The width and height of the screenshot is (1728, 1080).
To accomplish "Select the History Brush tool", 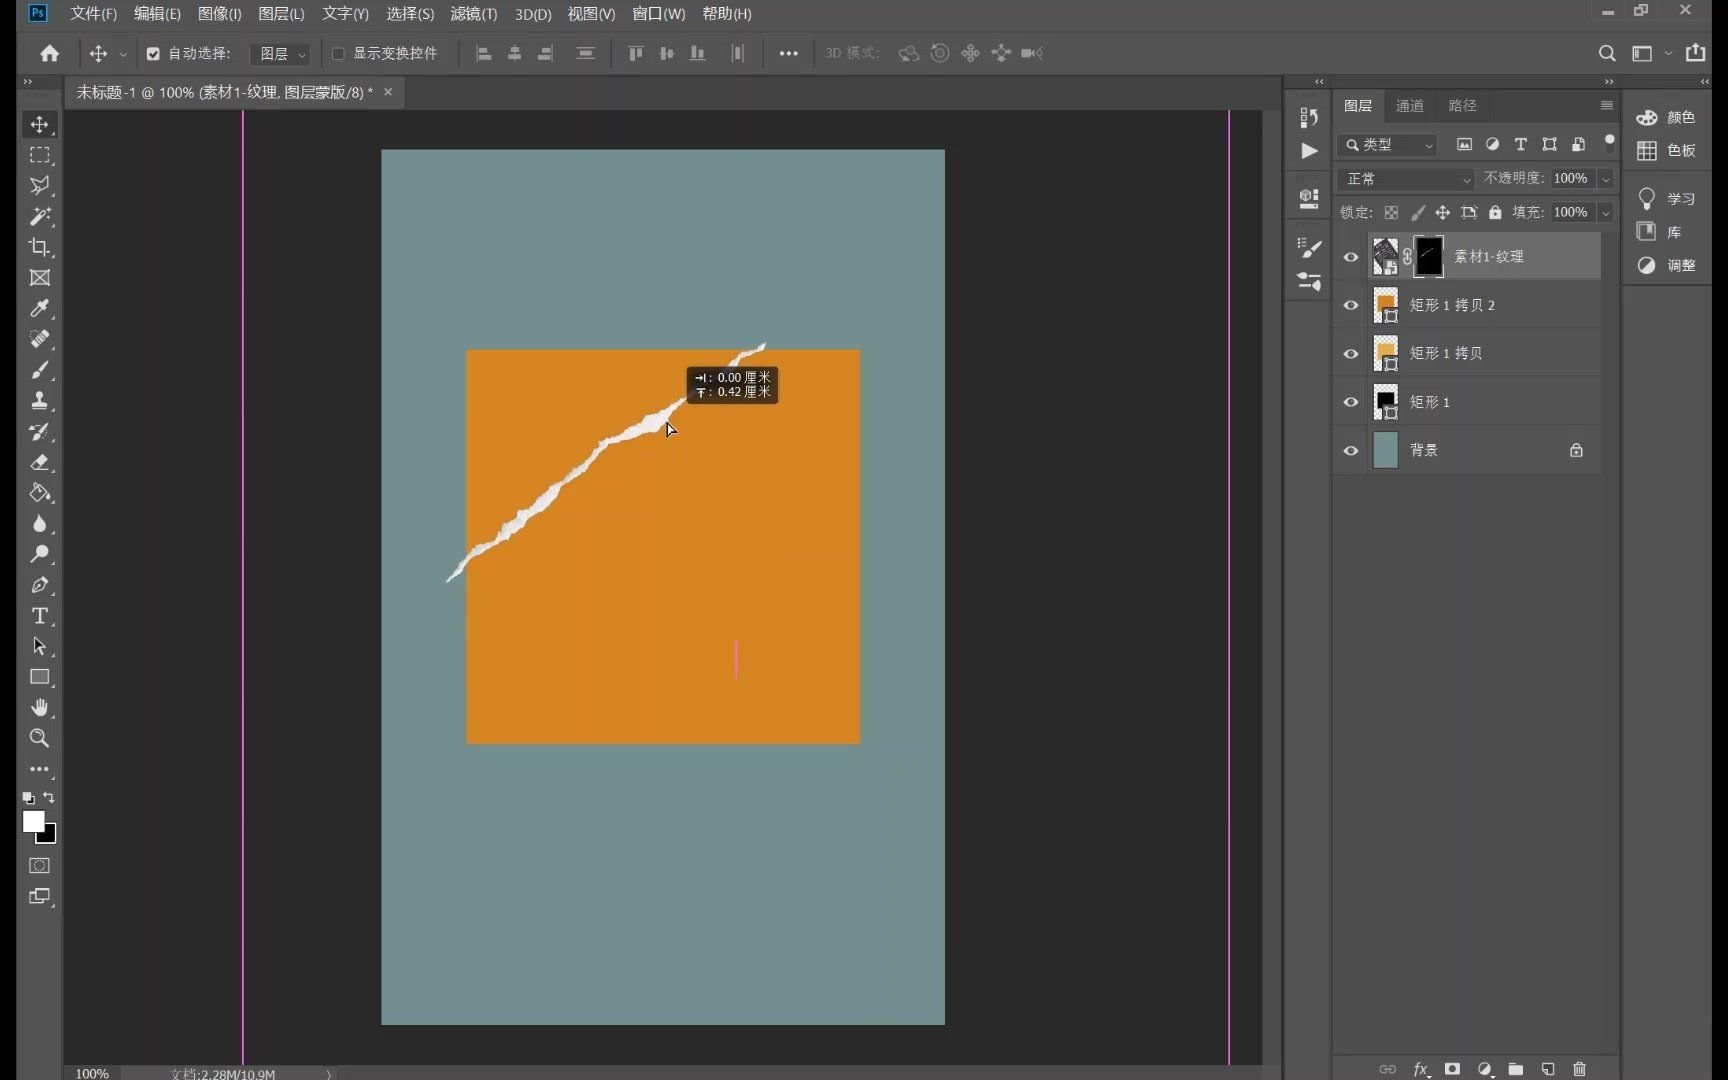I will [x=40, y=432].
